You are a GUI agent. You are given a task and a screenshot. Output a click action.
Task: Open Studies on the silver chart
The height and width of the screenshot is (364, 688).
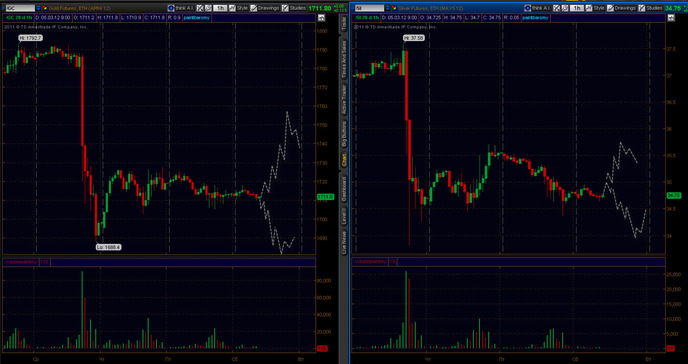pos(650,8)
